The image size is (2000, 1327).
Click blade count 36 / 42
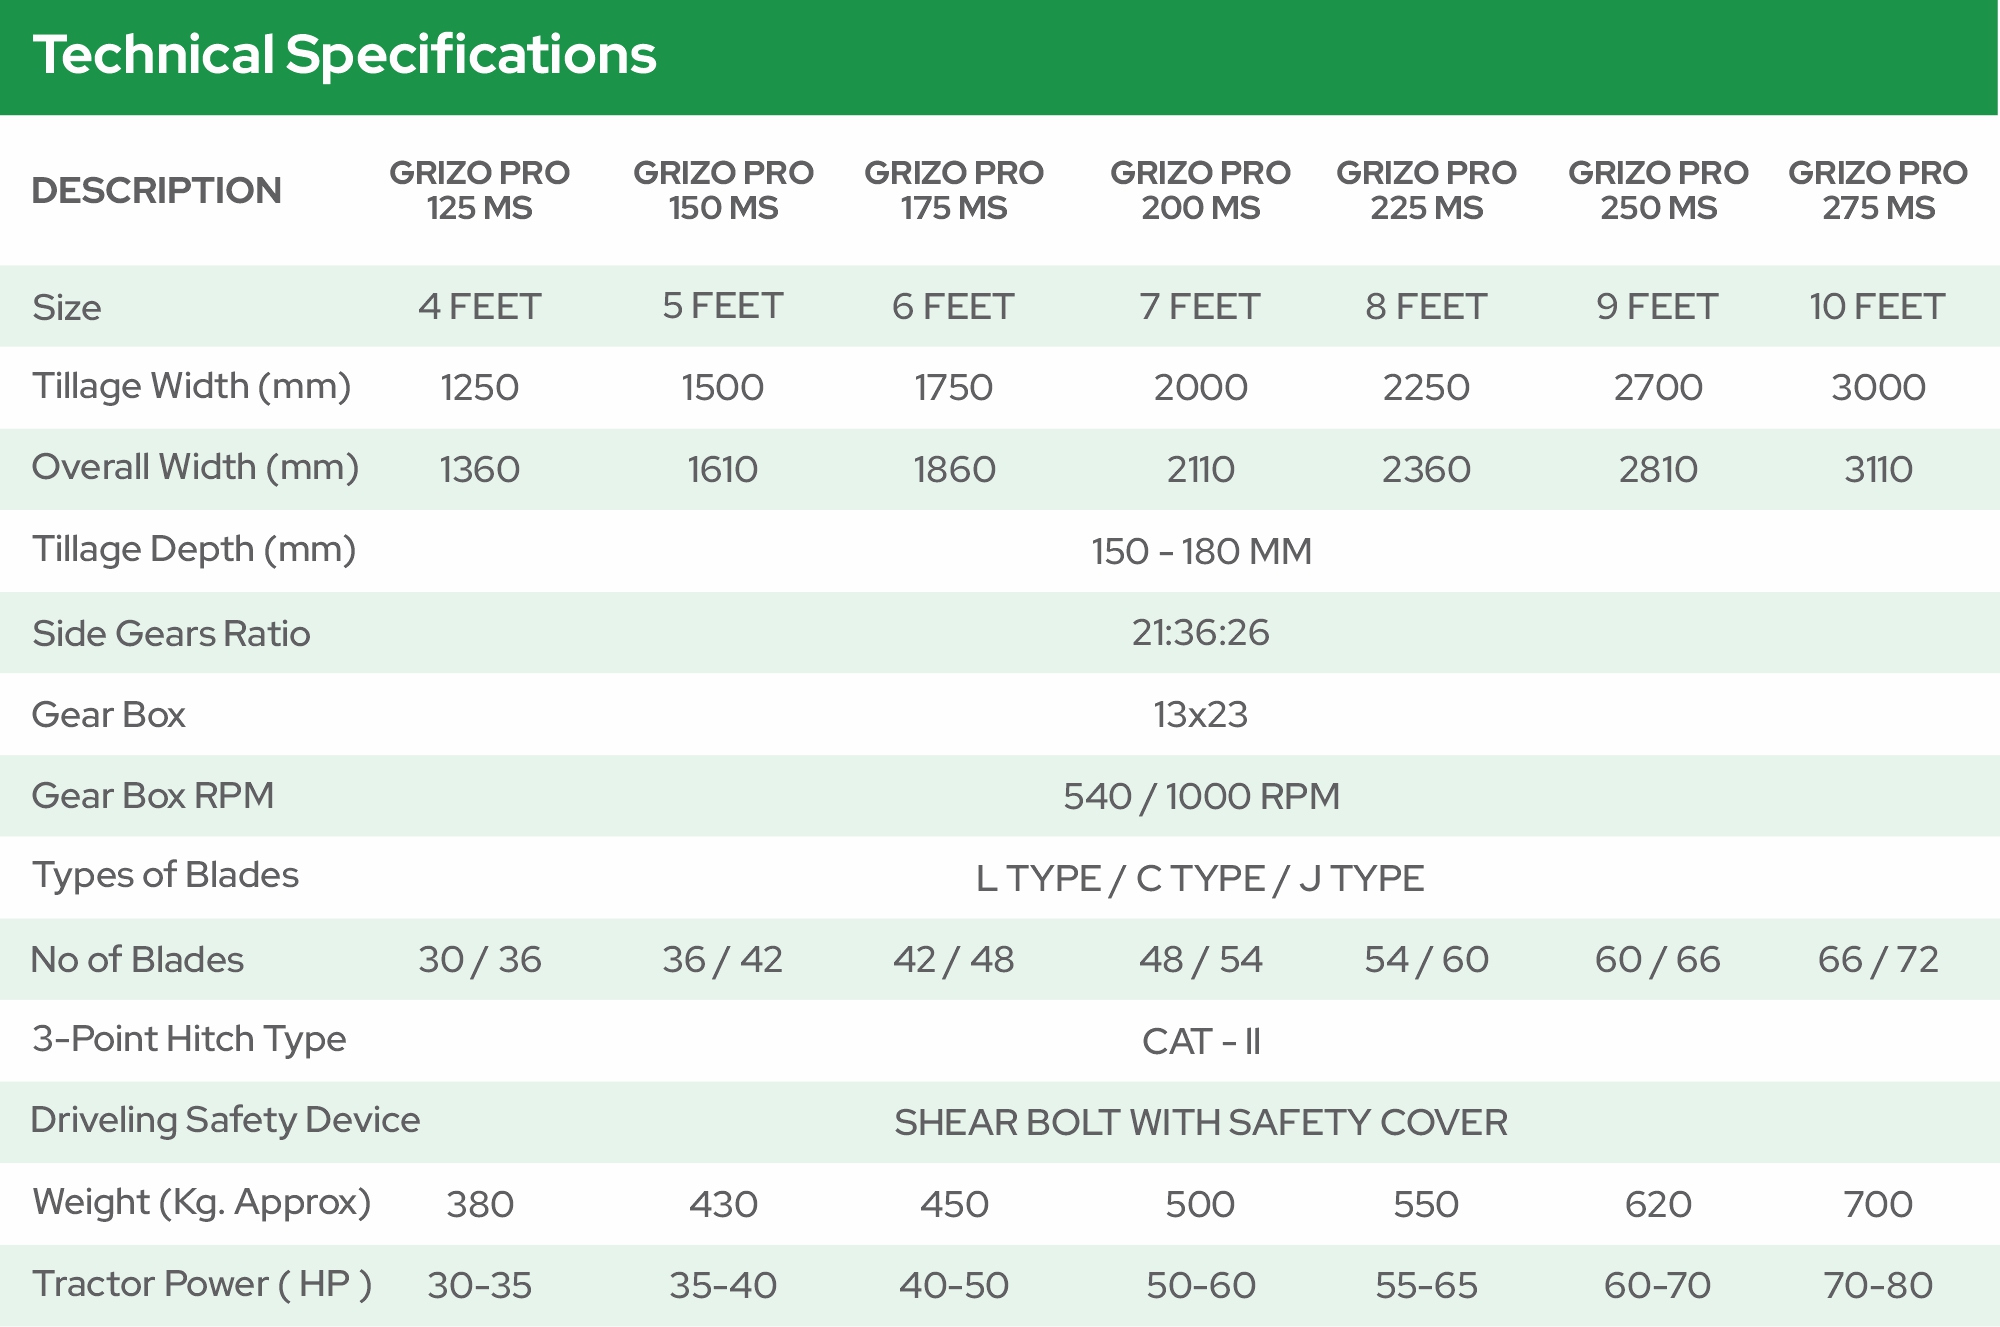[722, 960]
